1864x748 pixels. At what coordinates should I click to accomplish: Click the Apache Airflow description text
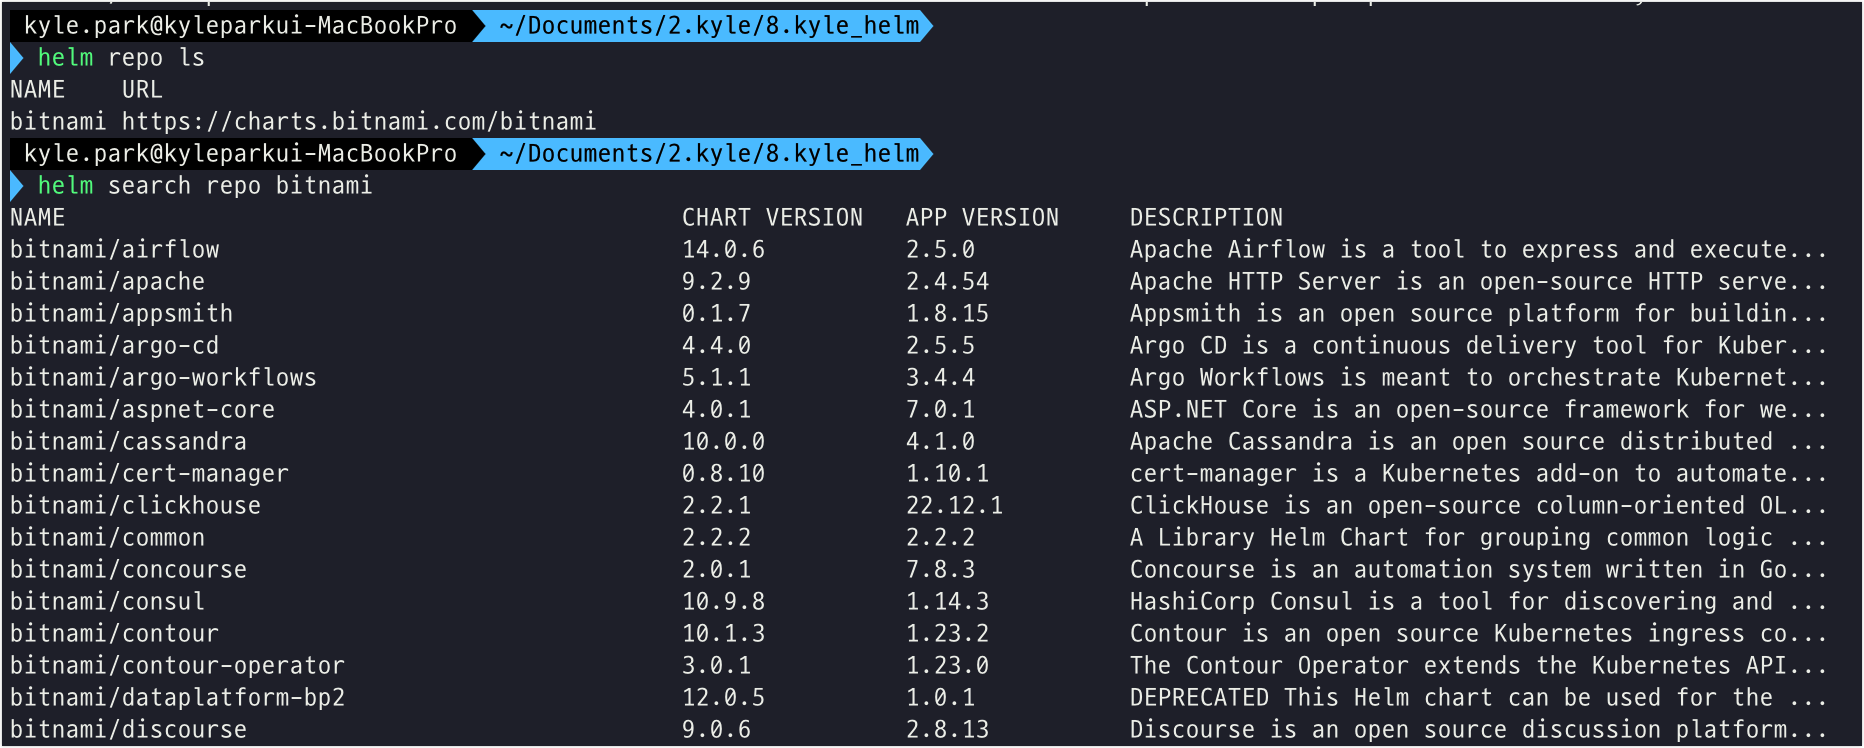tap(1479, 250)
